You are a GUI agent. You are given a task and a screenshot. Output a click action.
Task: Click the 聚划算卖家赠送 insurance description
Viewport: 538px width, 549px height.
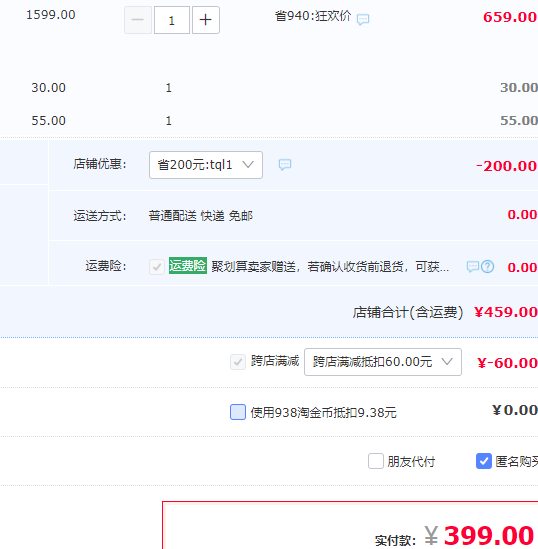[330, 267]
